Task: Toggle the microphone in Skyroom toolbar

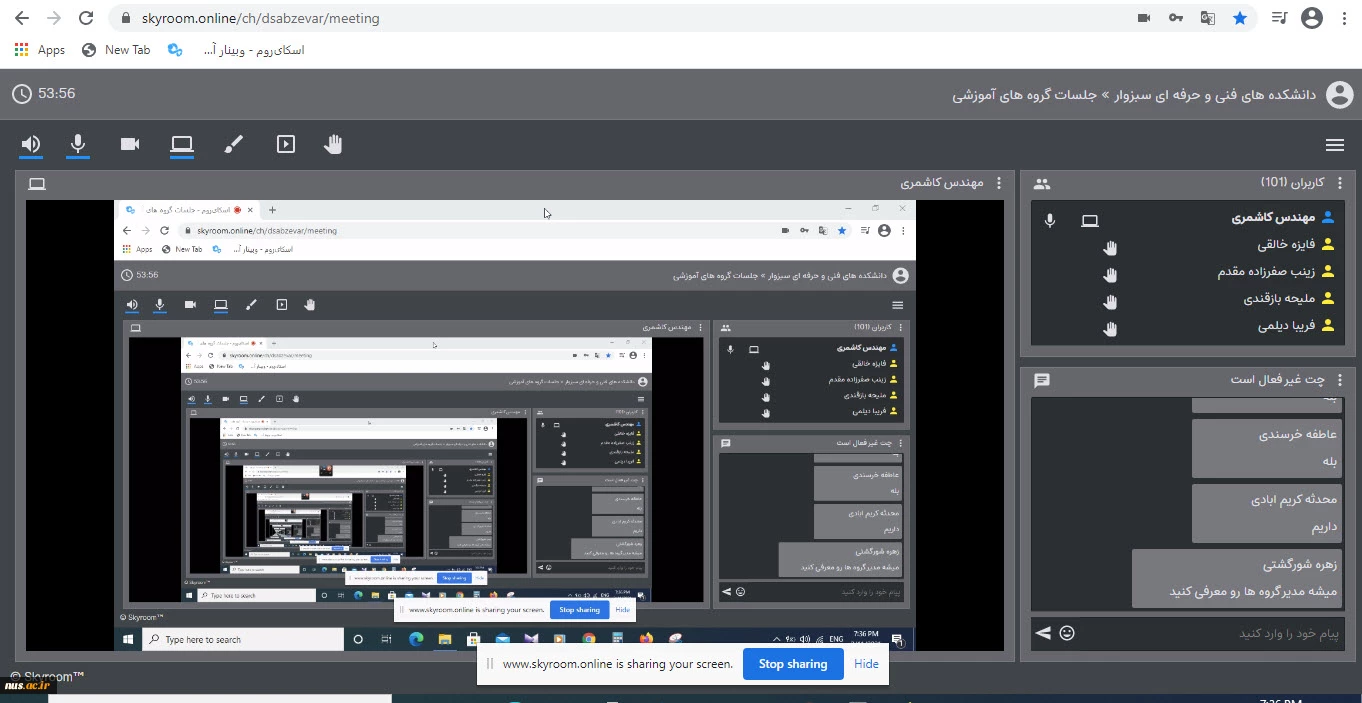Action: (78, 145)
